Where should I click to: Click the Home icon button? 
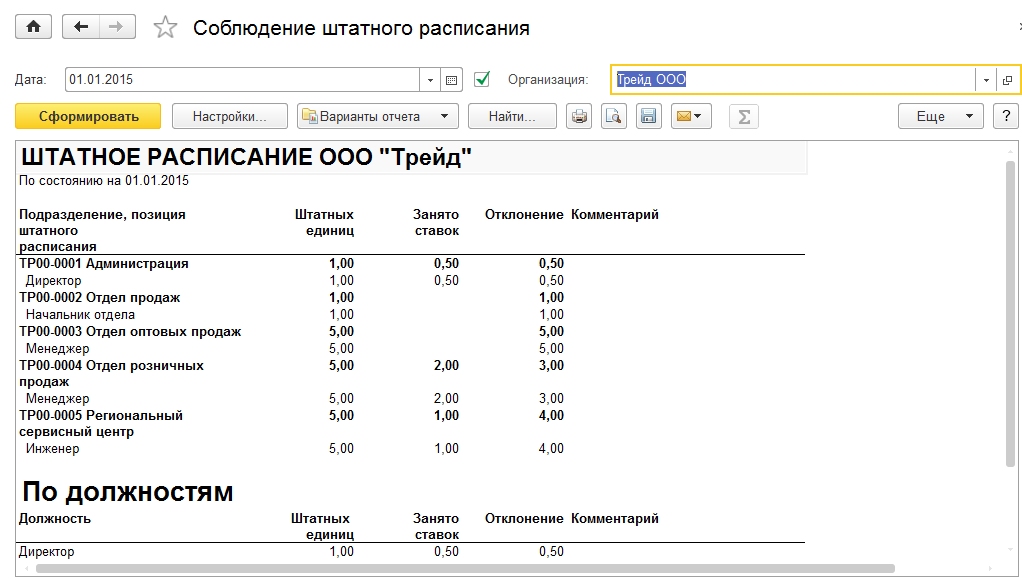click(33, 27)
